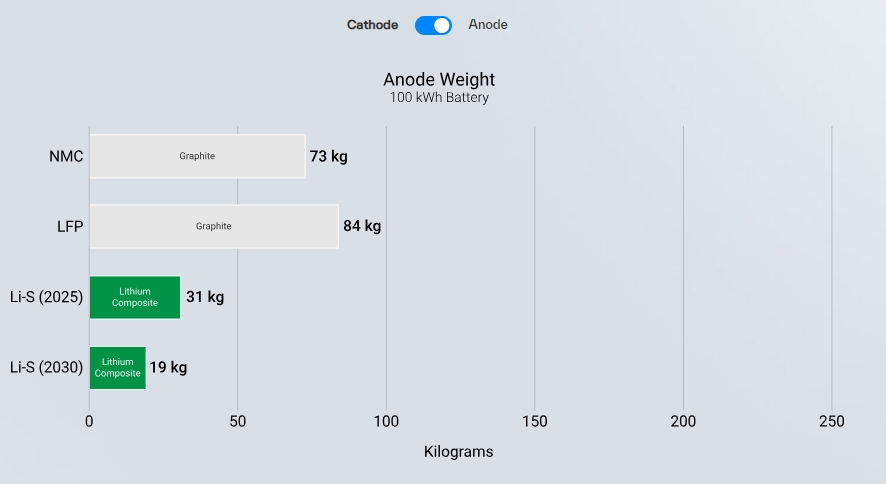Click the 250 tick on the axis
The width and height of the screenshot is (886, 484).
(x=832, y=421)
